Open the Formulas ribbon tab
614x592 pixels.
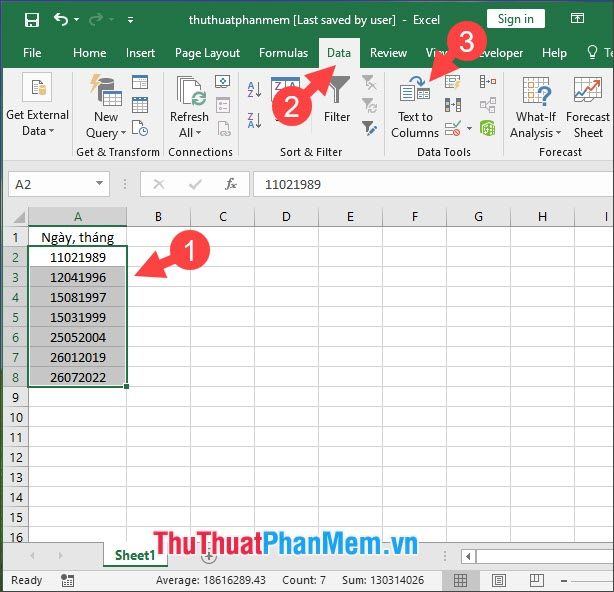click(x=283, y=53)
